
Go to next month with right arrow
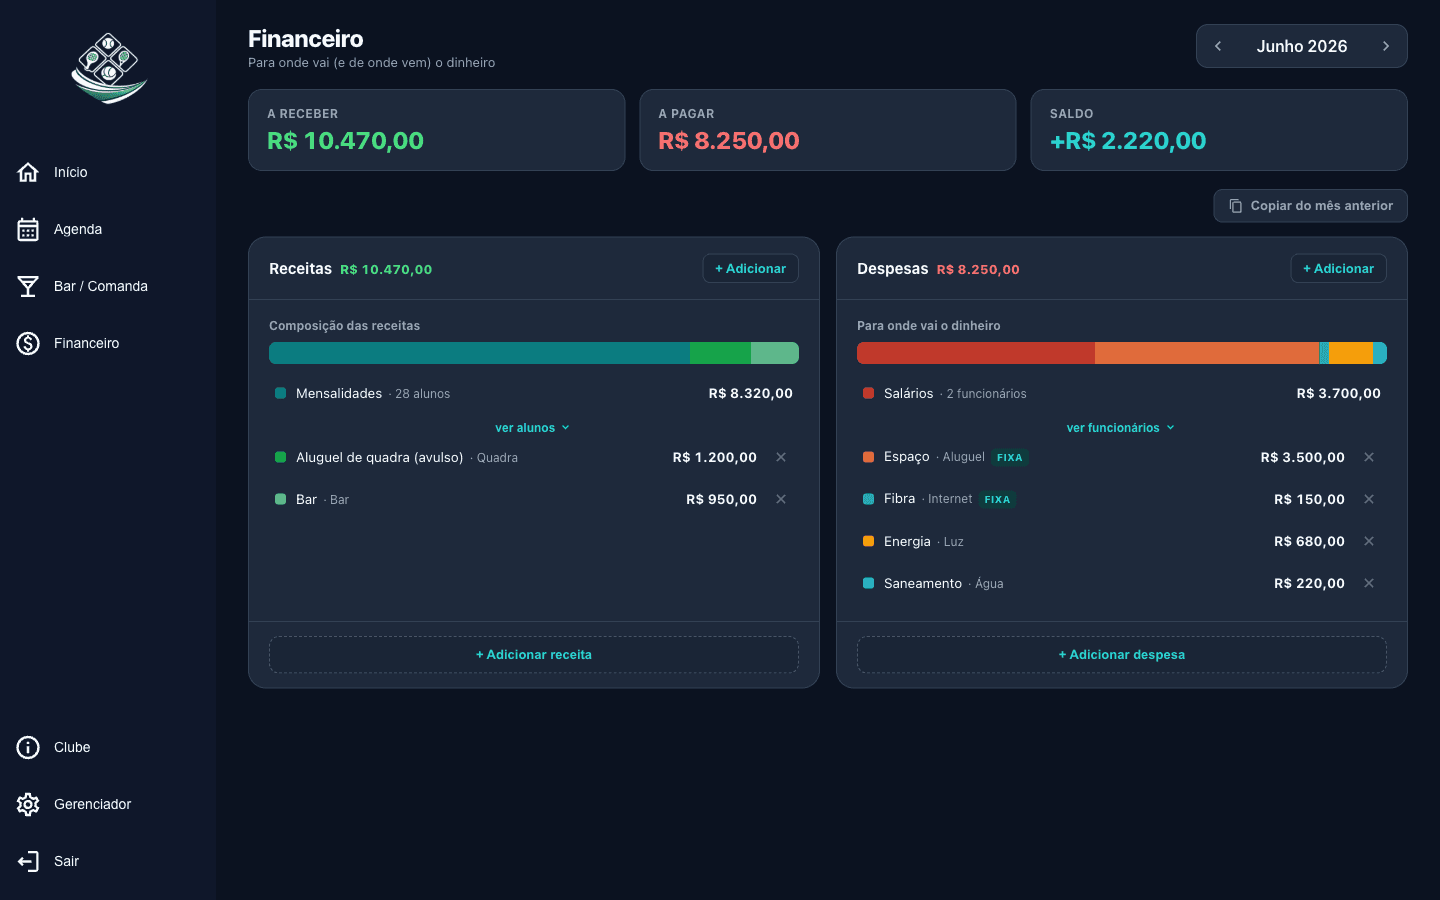tap(1386, 46)
